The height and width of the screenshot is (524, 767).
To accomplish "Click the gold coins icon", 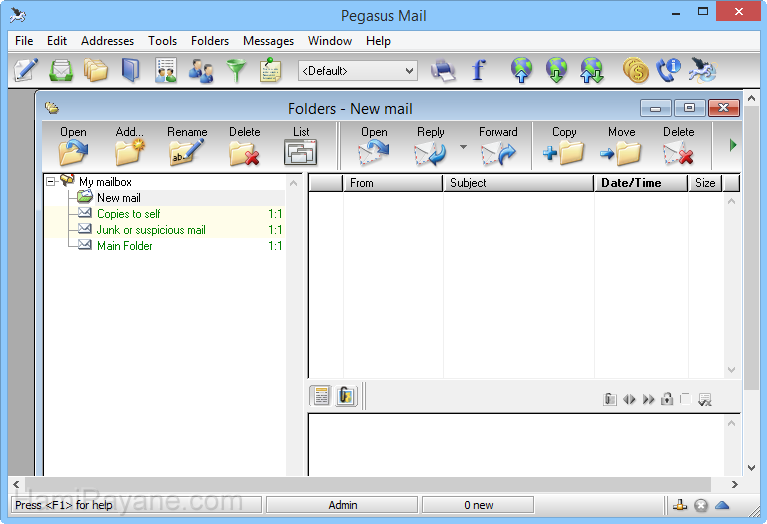I will click(x=635, y=70).
